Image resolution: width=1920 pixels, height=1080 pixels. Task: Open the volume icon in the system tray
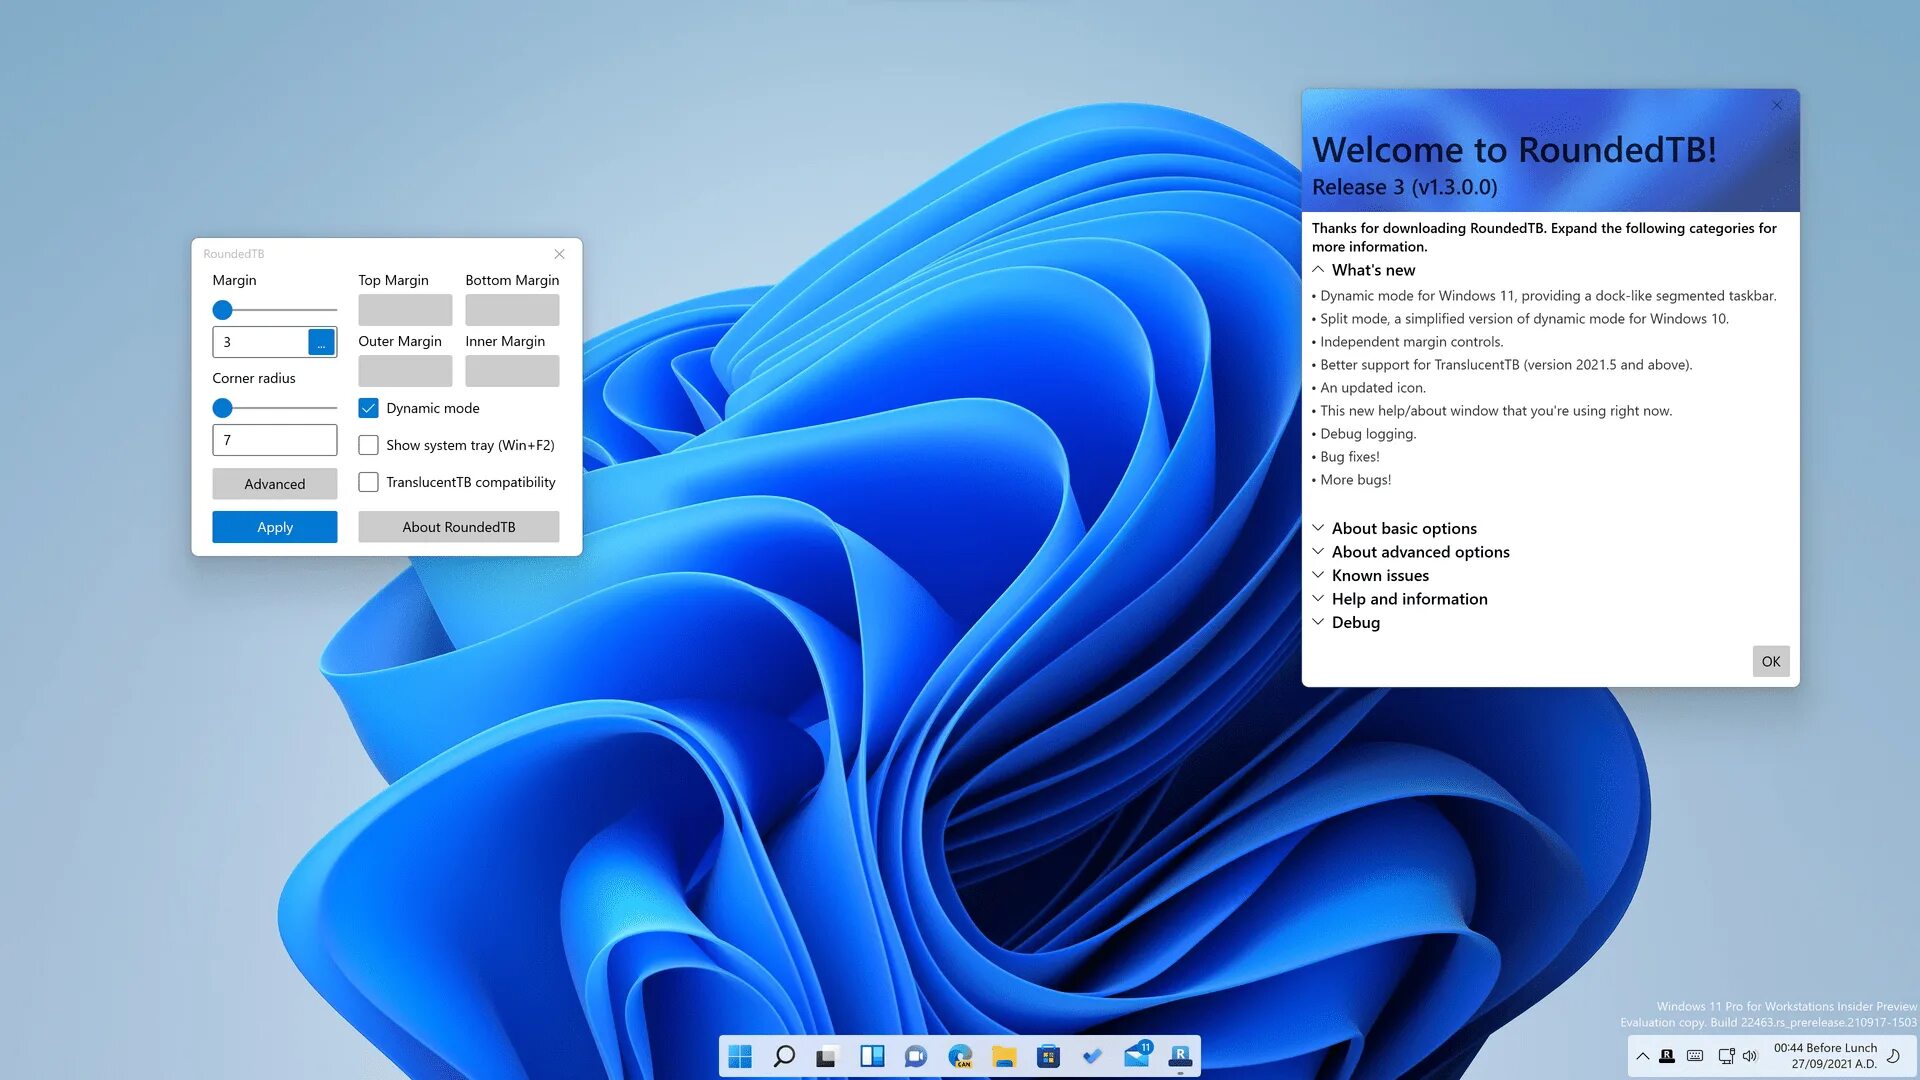(1749, 1056)
